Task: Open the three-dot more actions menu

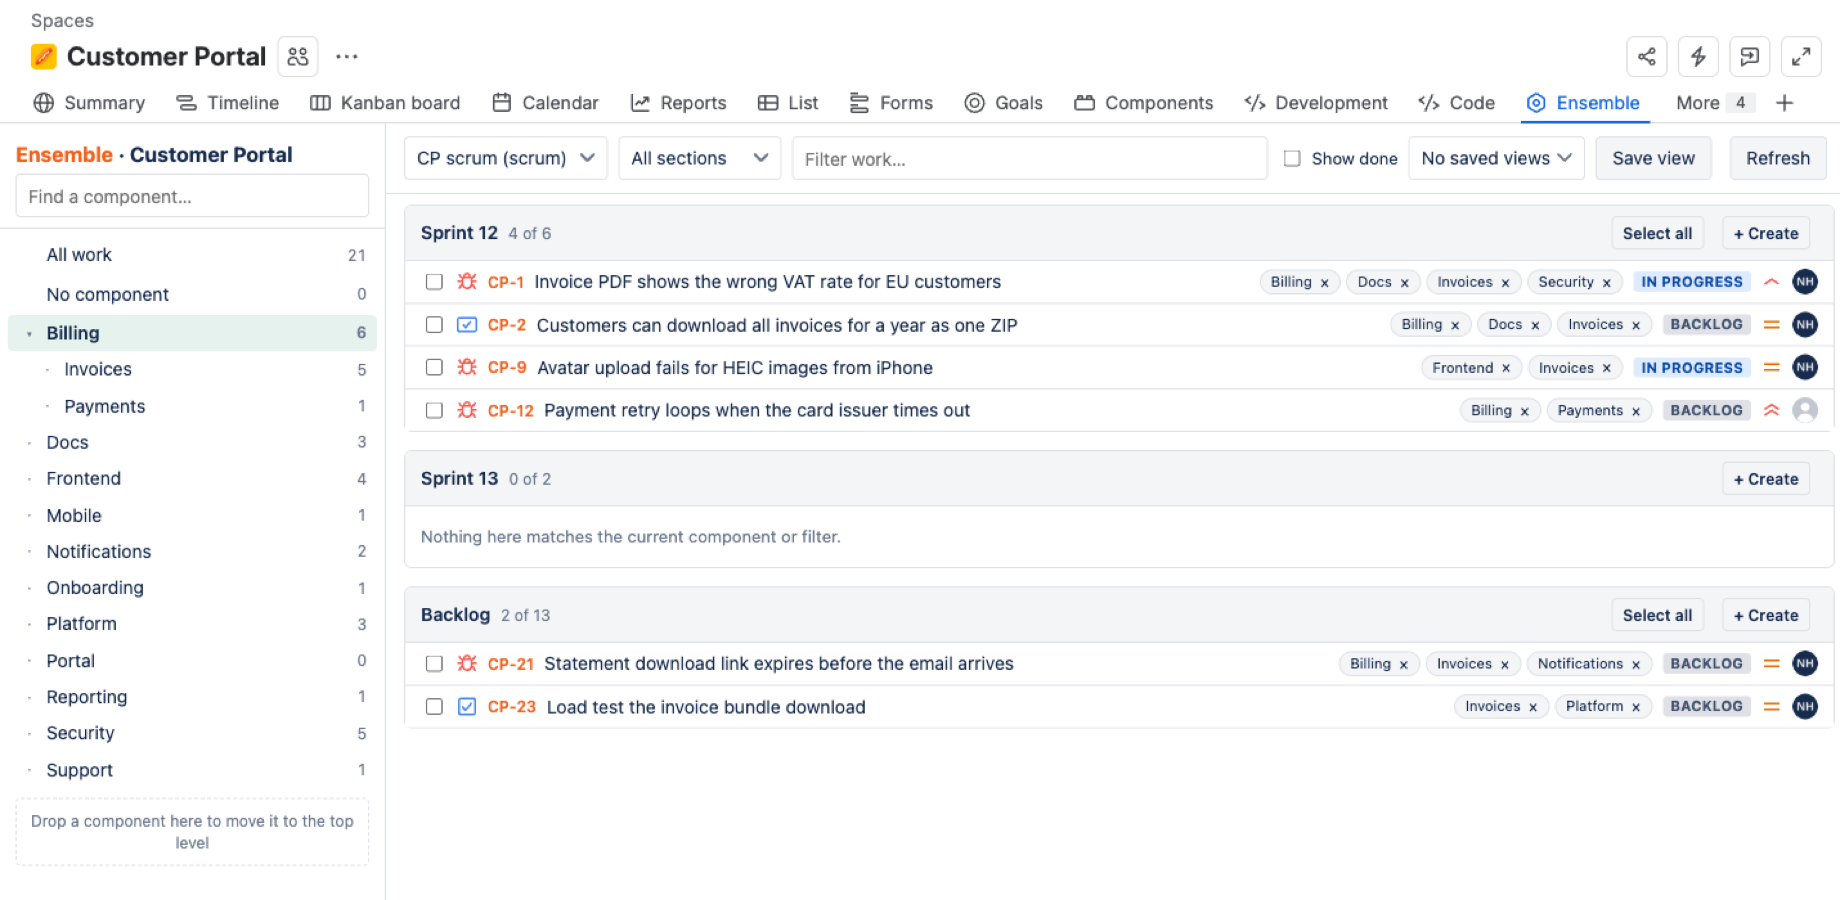Action: point(347,57)
